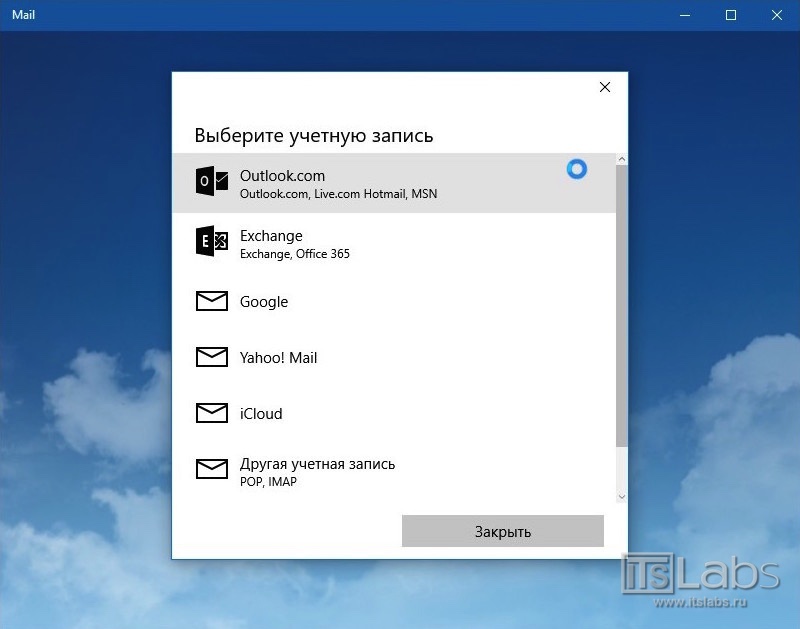Close the account selection dialog with X

[605, 87]
